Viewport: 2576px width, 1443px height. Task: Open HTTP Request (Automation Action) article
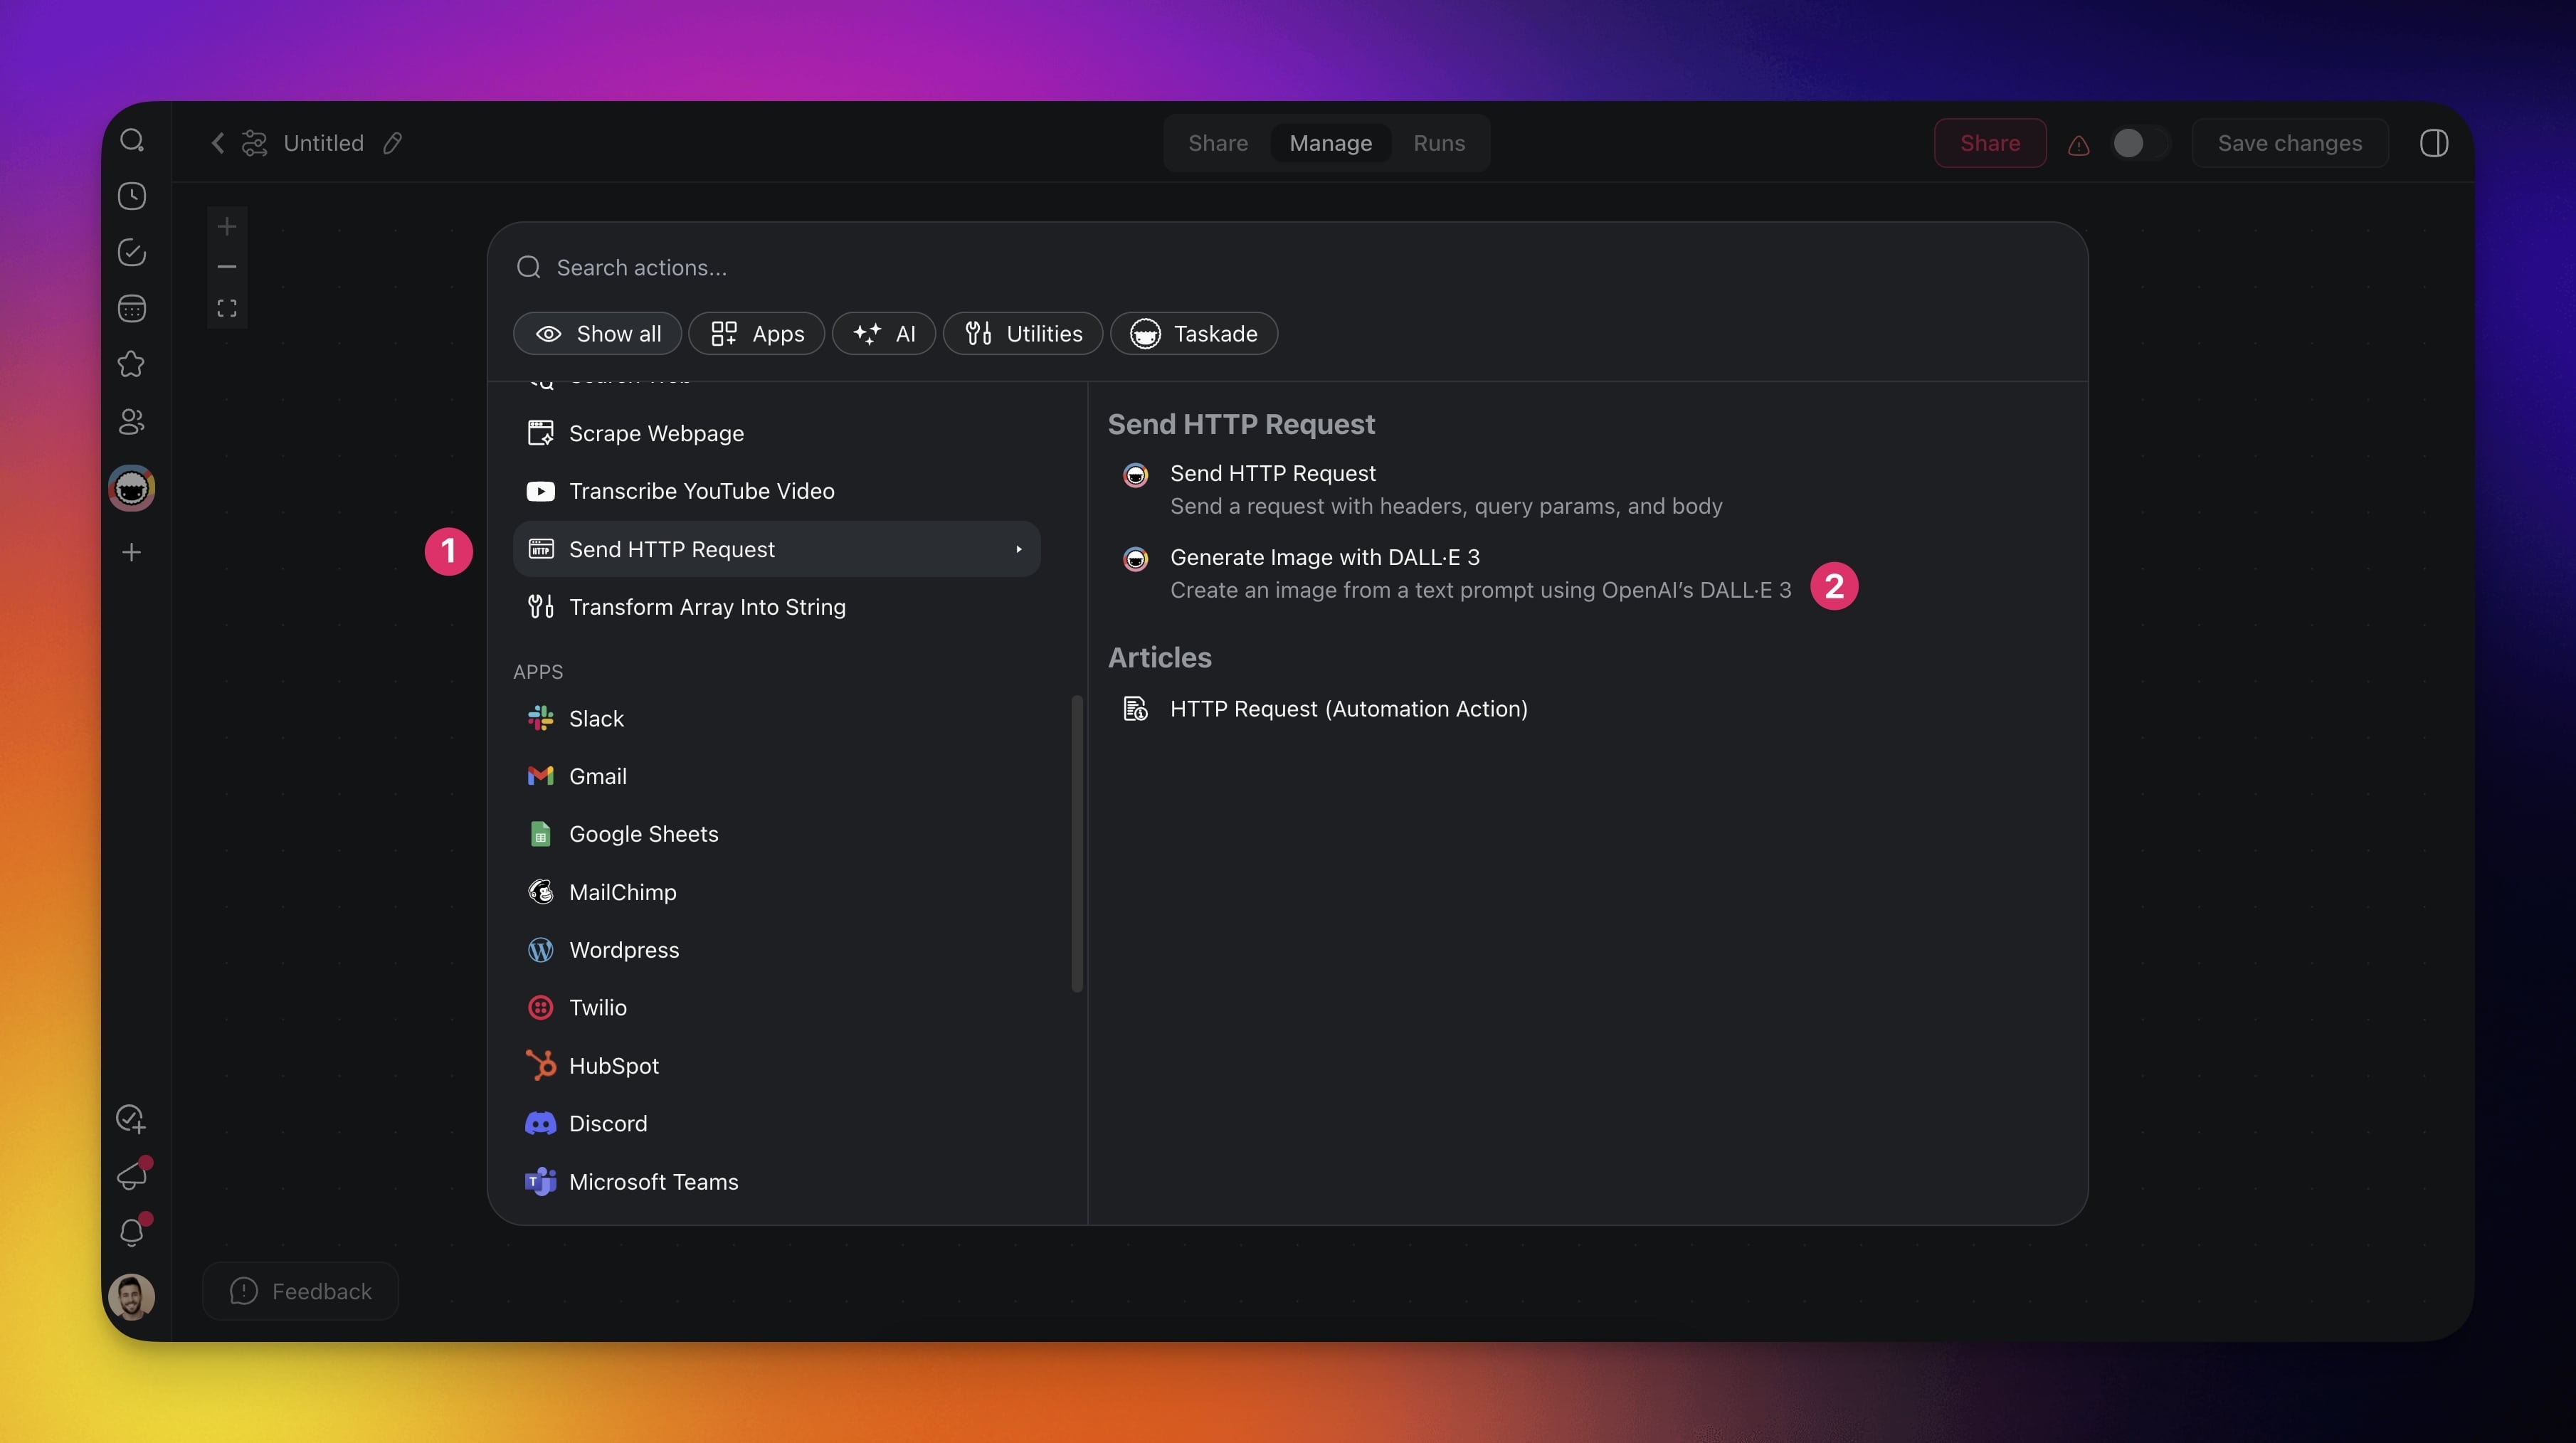point(1348,709)
